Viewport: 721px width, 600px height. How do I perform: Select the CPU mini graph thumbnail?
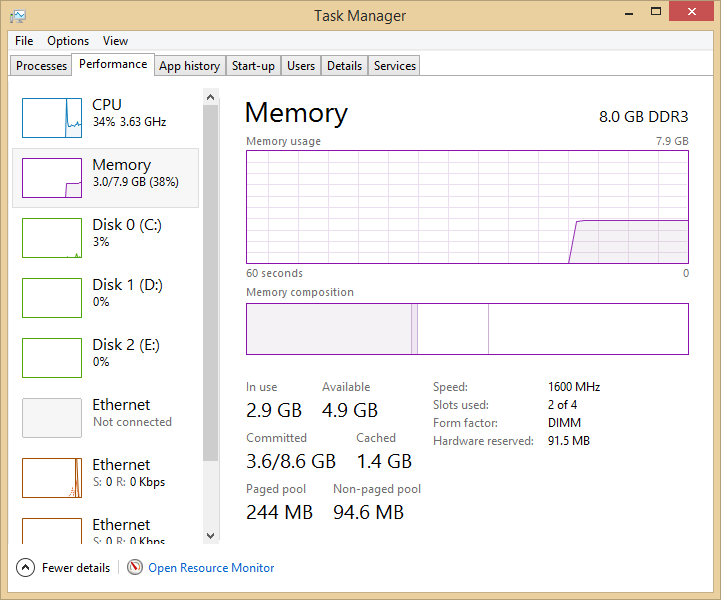[52, 117]
